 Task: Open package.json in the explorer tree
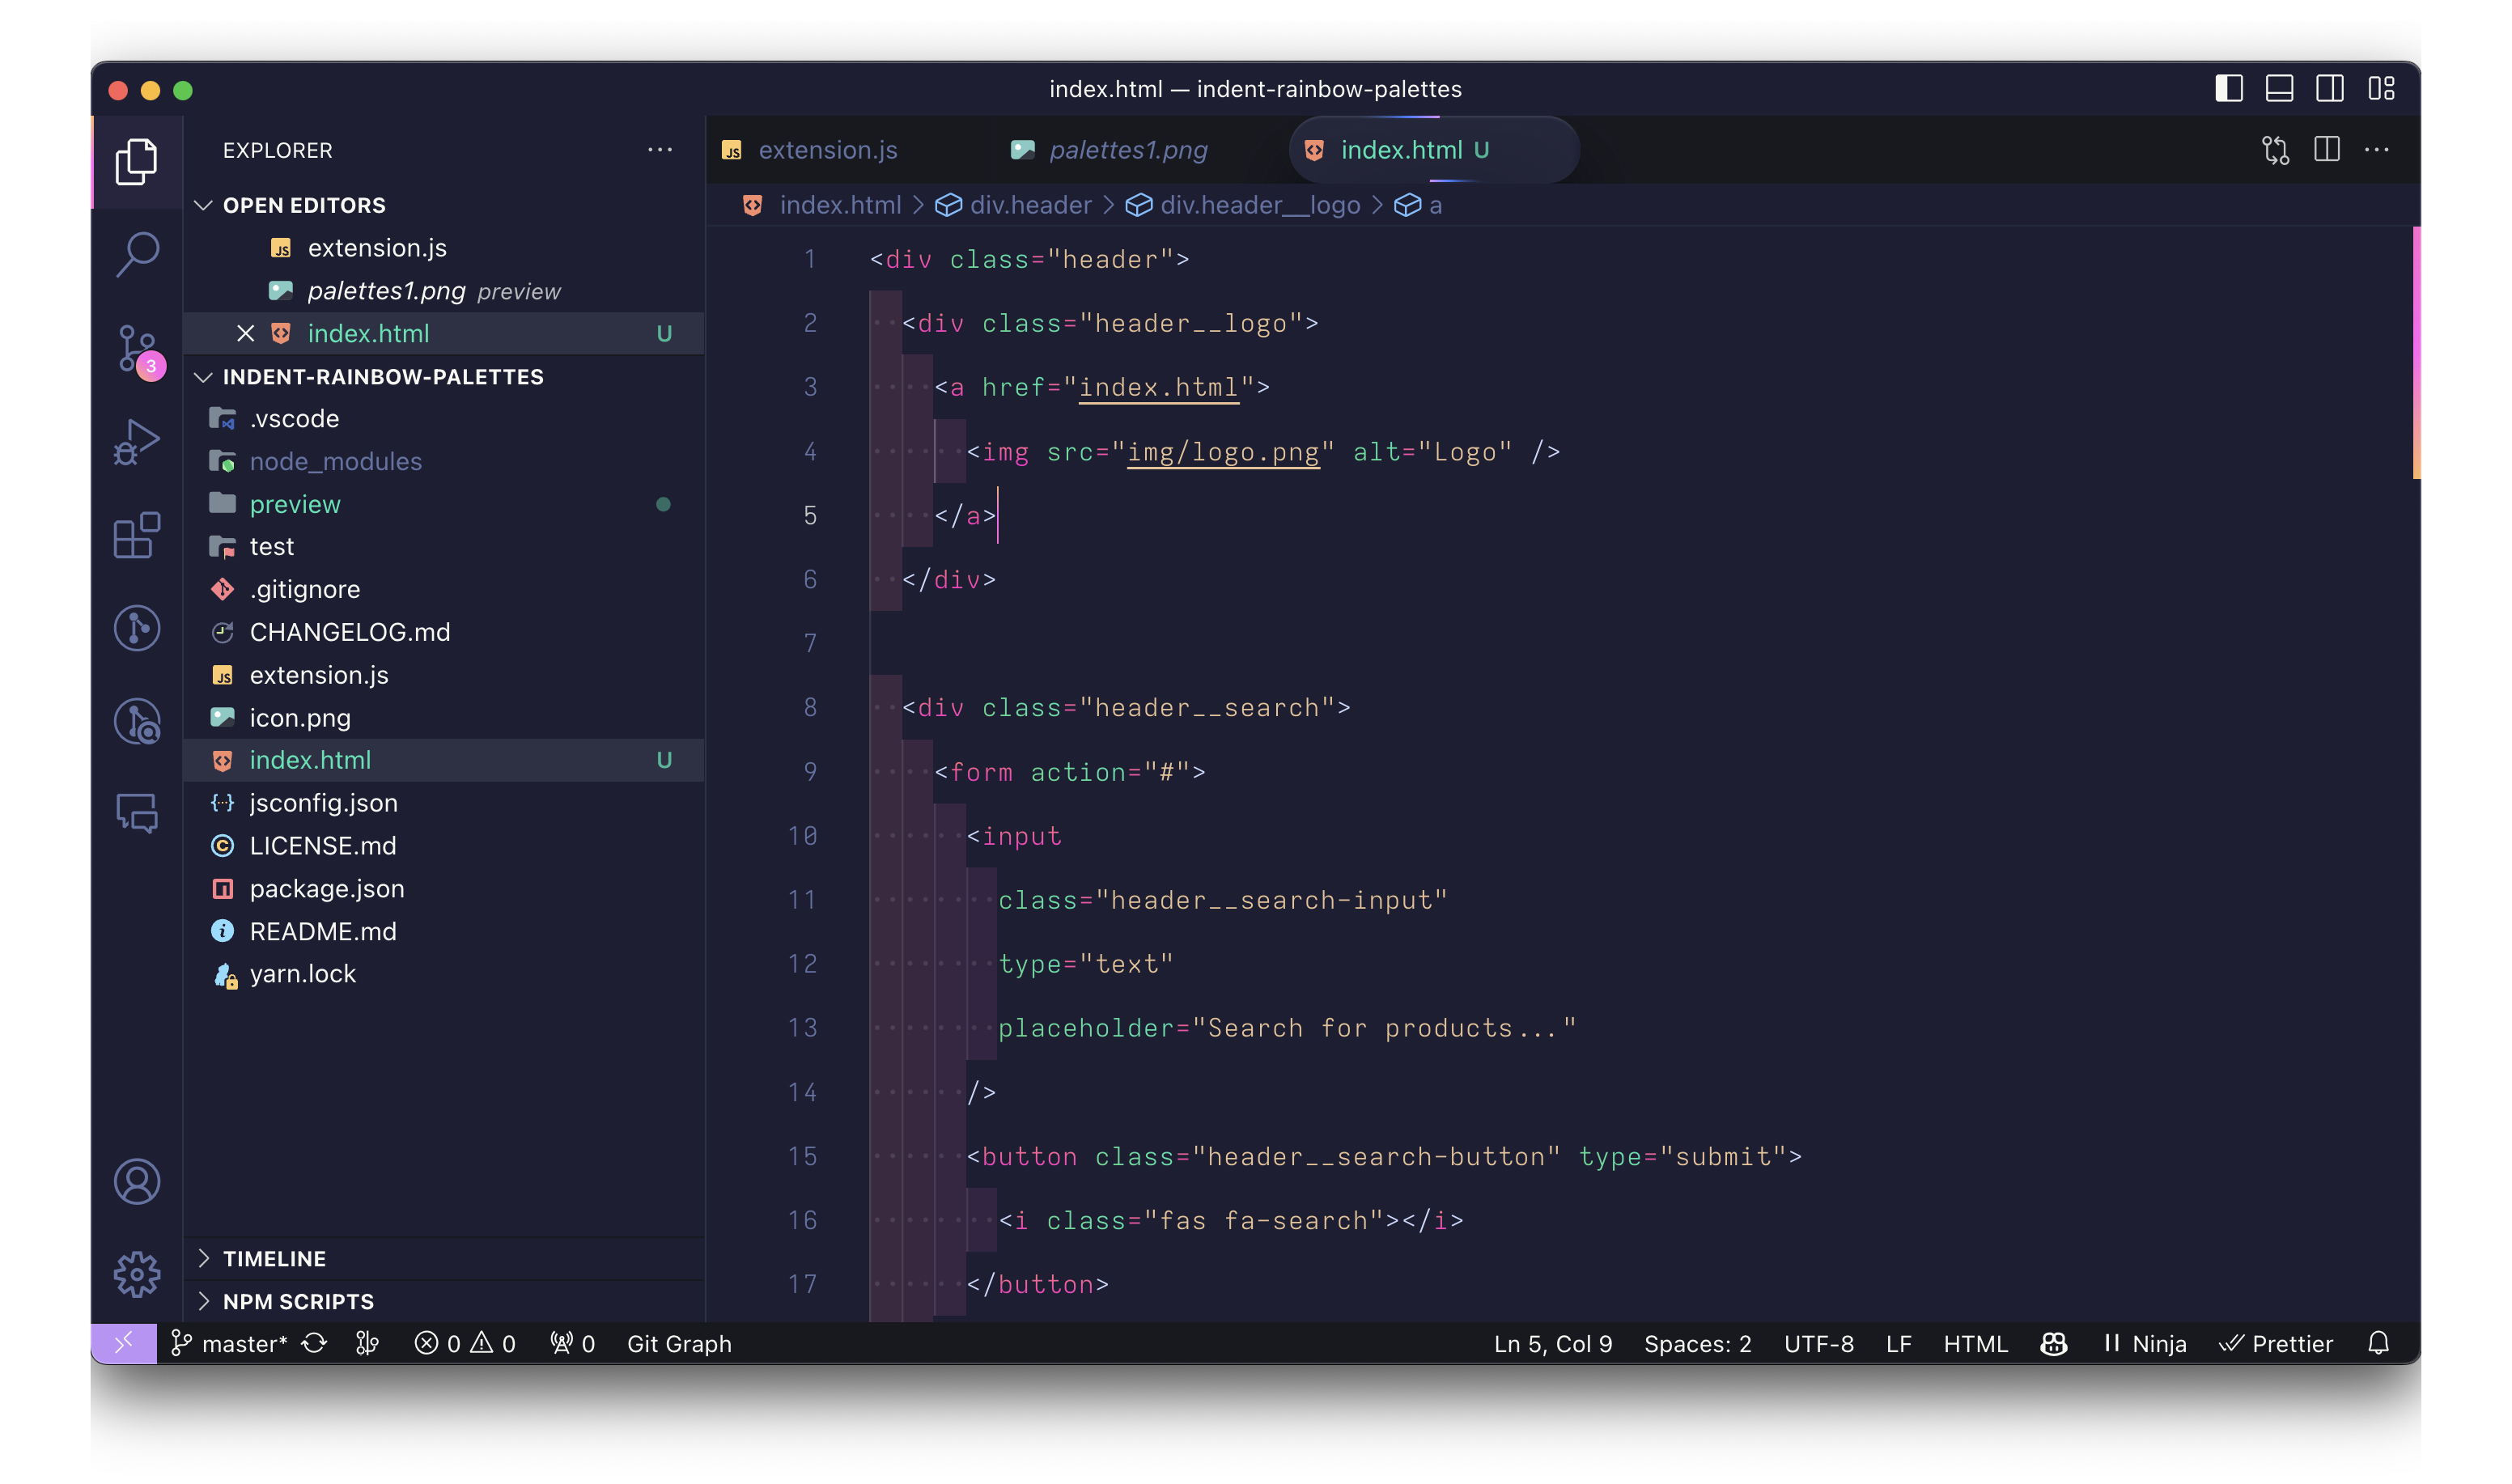click(x=326, y=888)
